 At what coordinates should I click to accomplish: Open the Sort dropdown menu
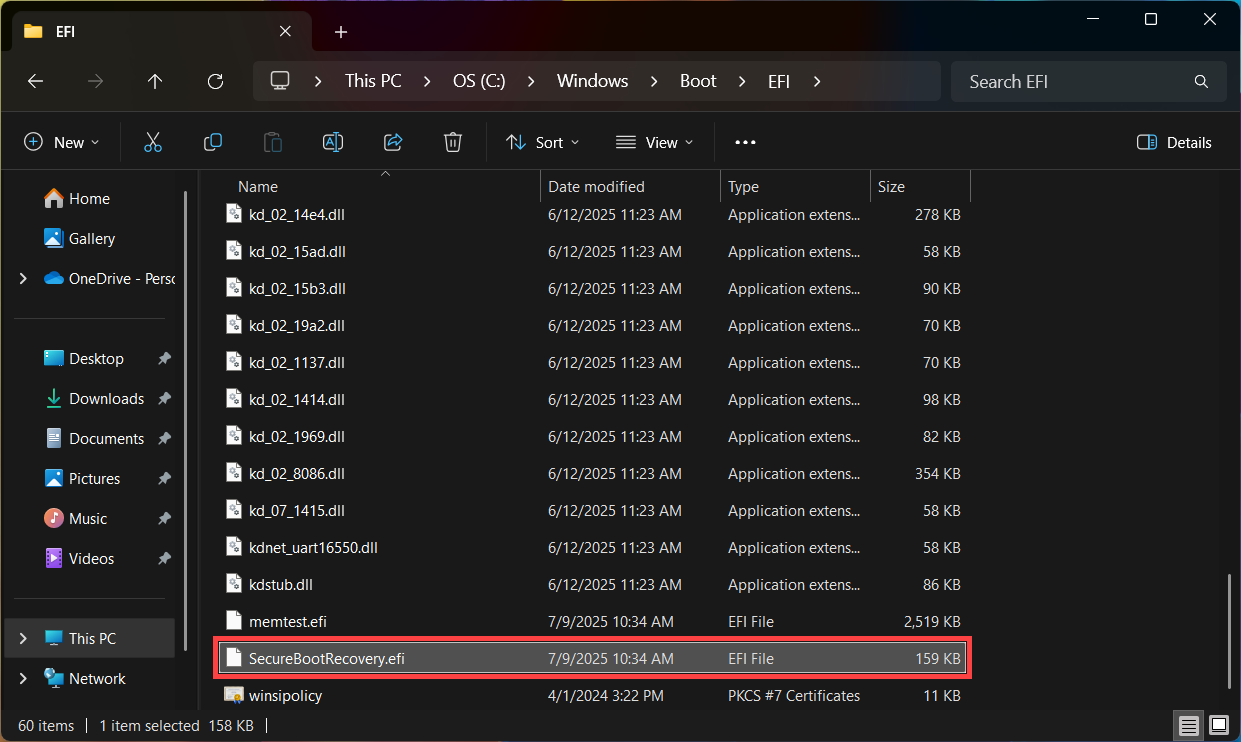click(x=543, y=142)
